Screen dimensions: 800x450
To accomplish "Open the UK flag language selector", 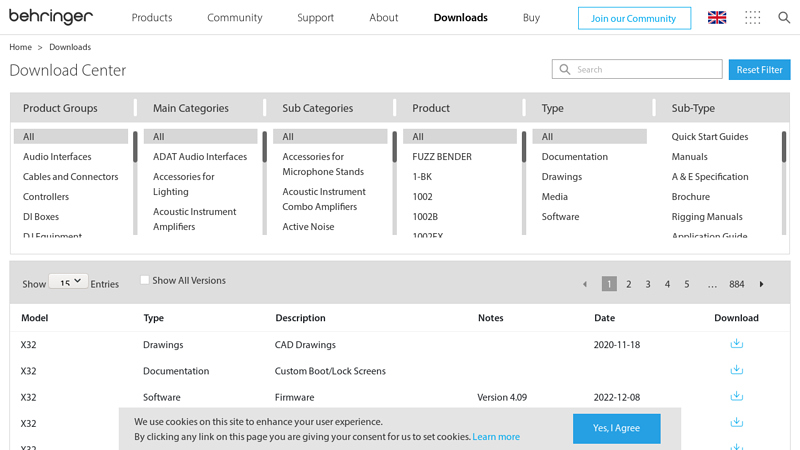I will pos(717,18).
